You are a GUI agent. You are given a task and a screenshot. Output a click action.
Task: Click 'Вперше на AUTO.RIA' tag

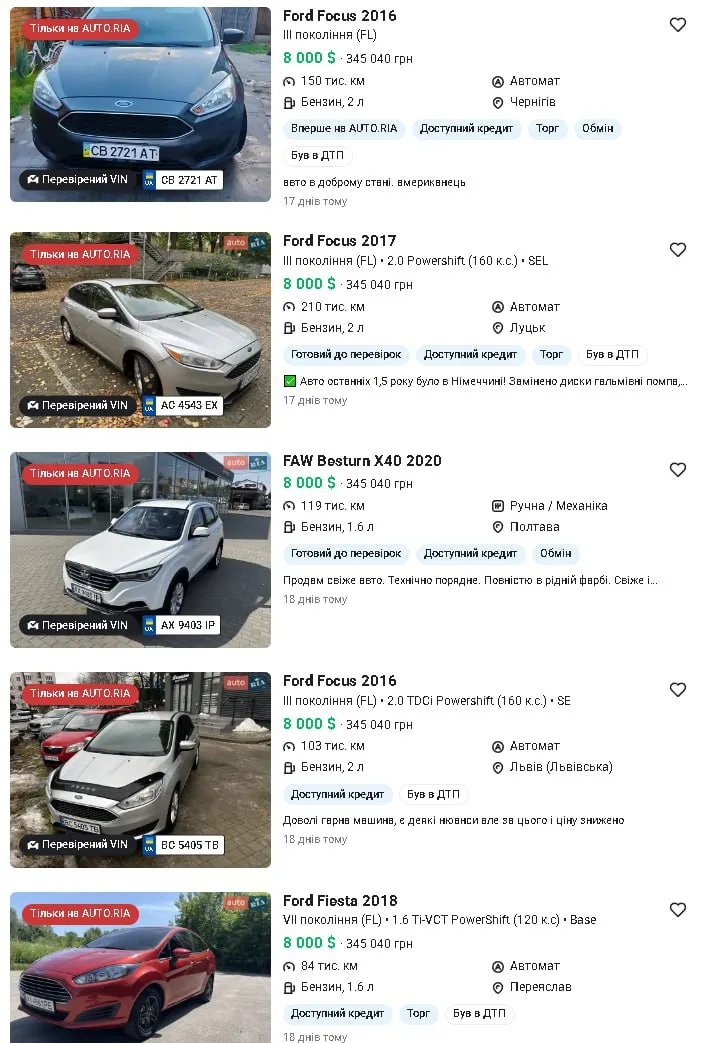pyautogui.click(x=344, y=129)
